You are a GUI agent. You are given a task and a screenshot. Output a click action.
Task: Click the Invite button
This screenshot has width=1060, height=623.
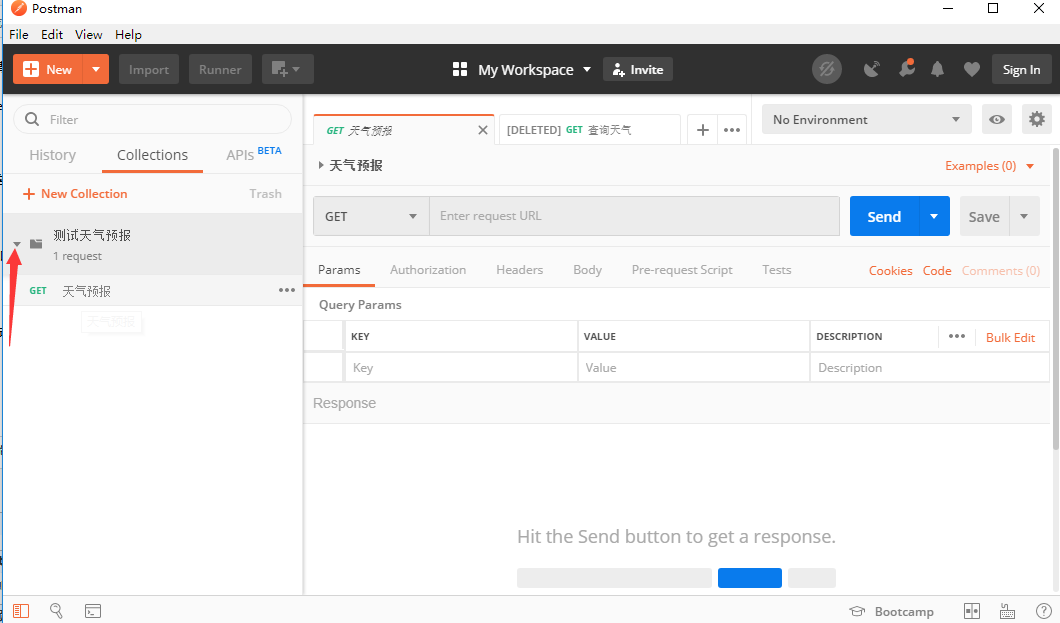[x=637, y=70]
